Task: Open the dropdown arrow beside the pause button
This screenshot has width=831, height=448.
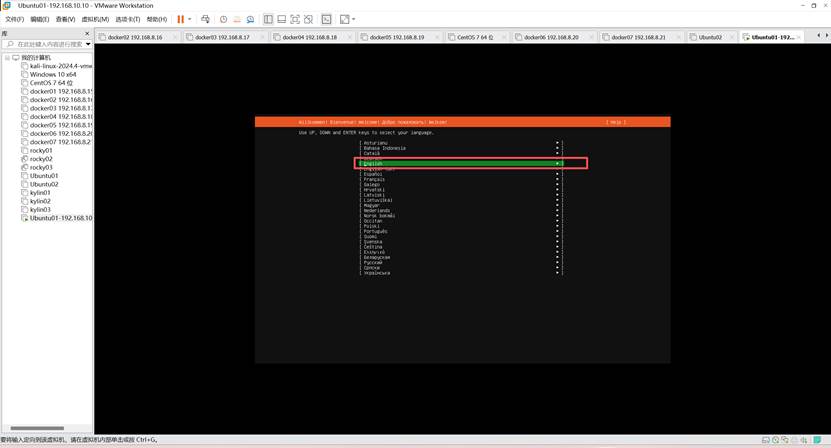Action: coord(190,19)
